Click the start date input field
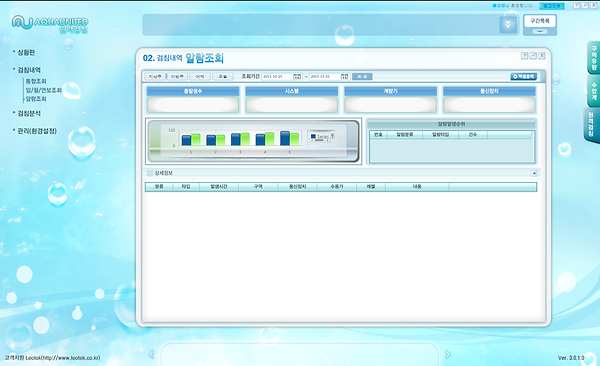 click(277, 77)
